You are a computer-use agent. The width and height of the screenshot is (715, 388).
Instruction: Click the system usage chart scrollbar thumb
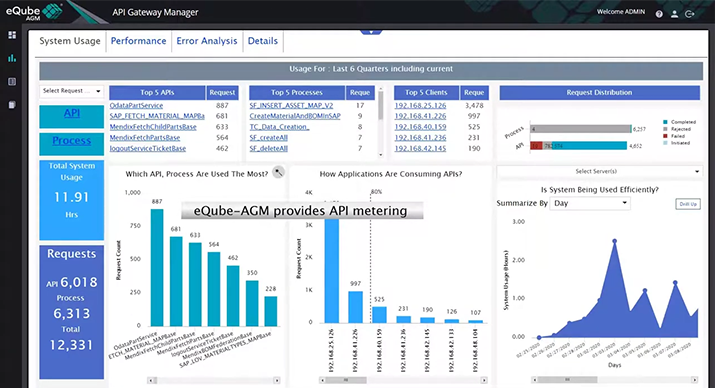(567, 380)
